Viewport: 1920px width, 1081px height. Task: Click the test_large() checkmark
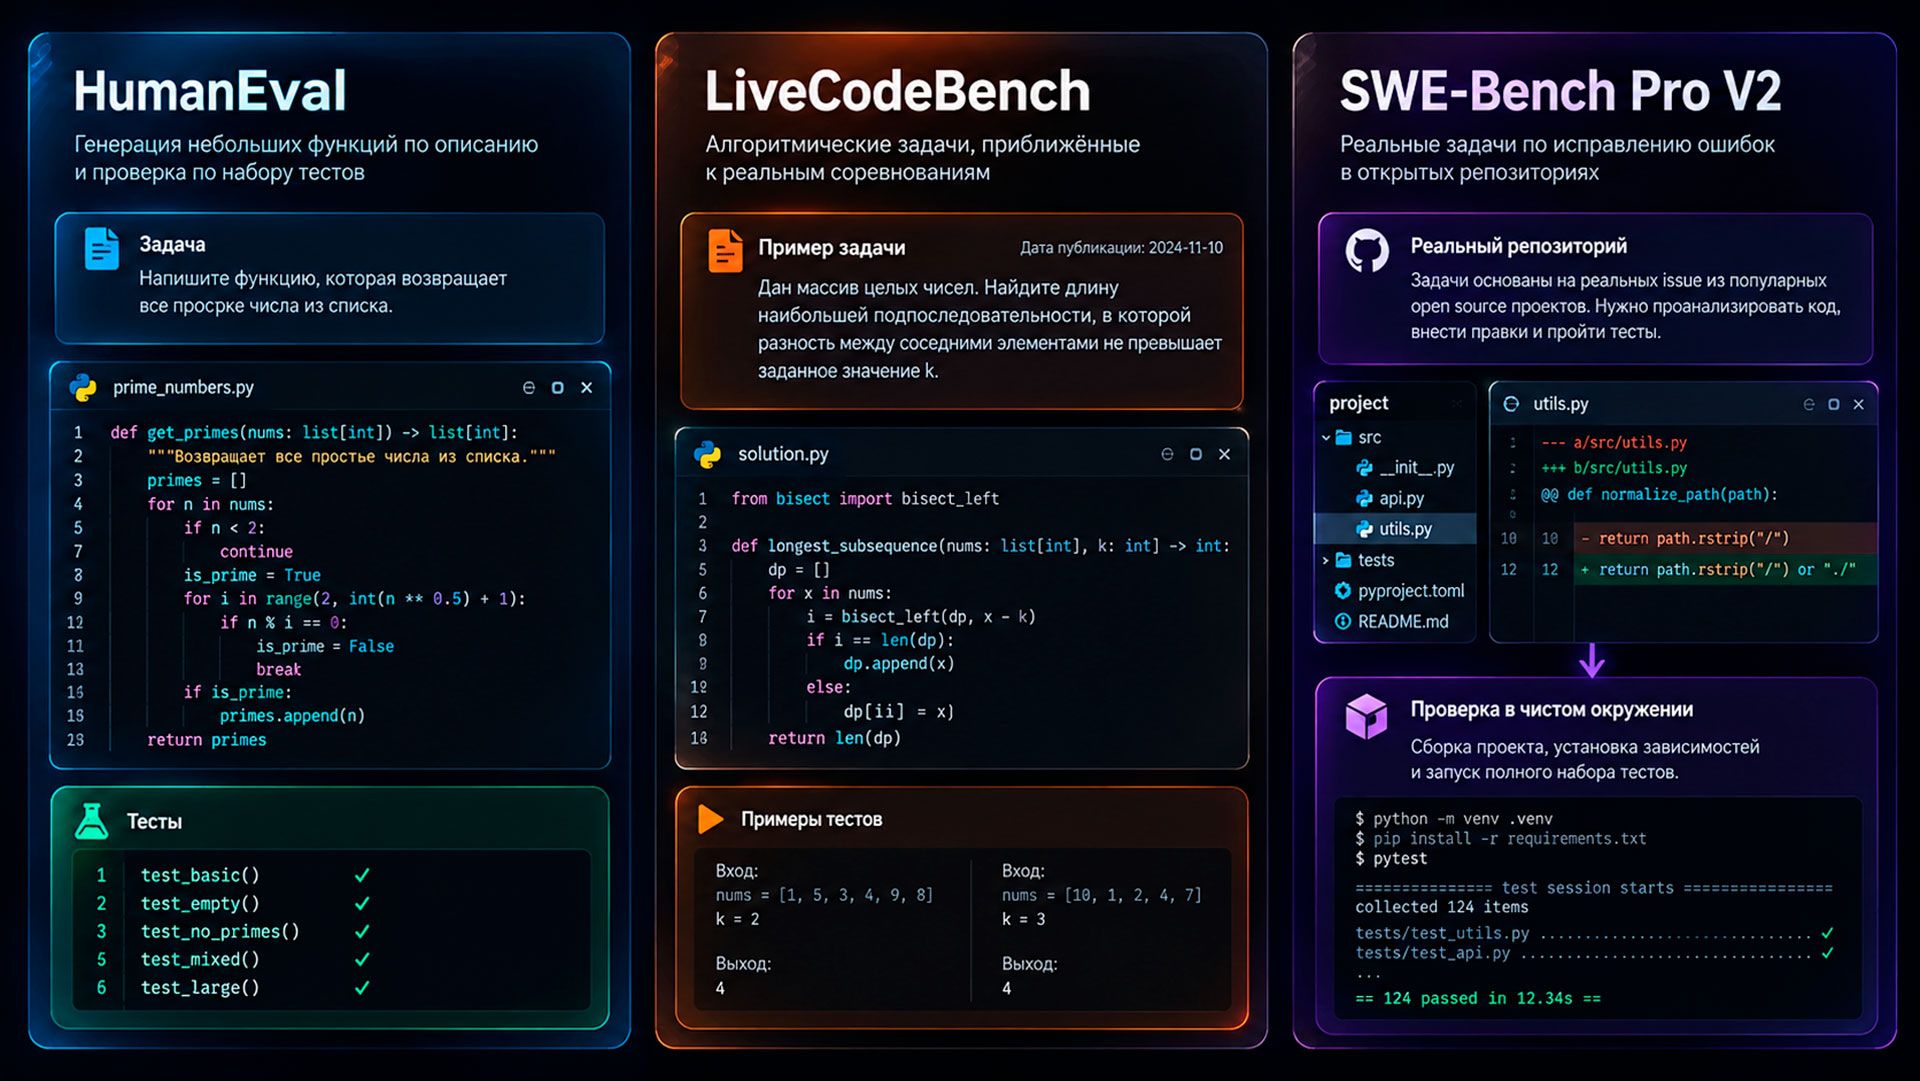point(362,987)
